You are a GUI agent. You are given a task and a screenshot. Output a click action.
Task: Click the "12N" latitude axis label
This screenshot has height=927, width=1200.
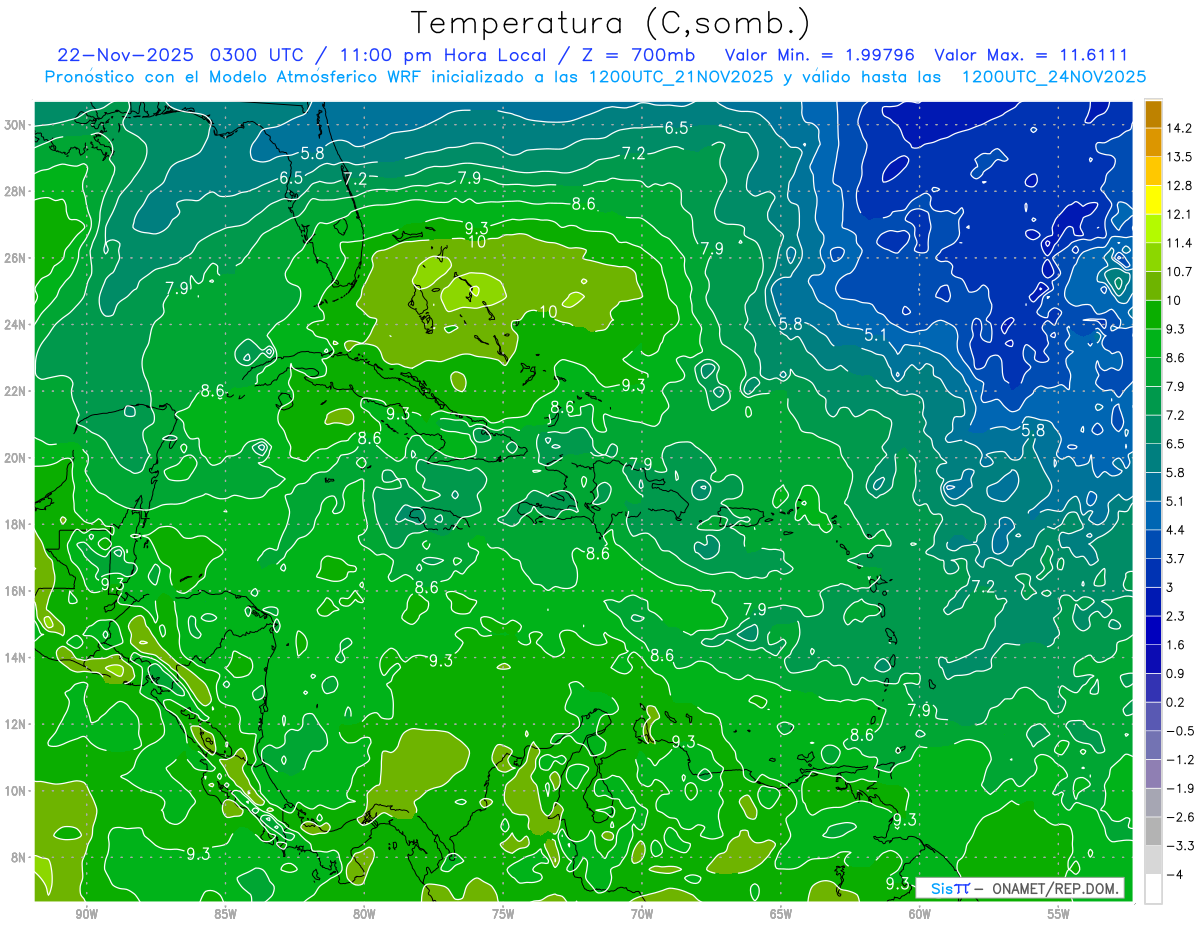pyautogui.click(x=14, y=724)
